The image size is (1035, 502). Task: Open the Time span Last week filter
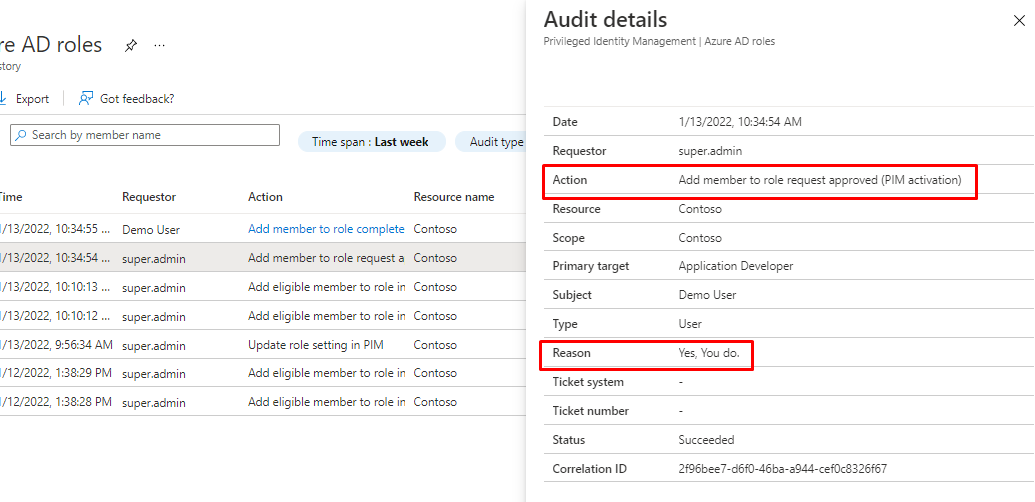(370, 142)
